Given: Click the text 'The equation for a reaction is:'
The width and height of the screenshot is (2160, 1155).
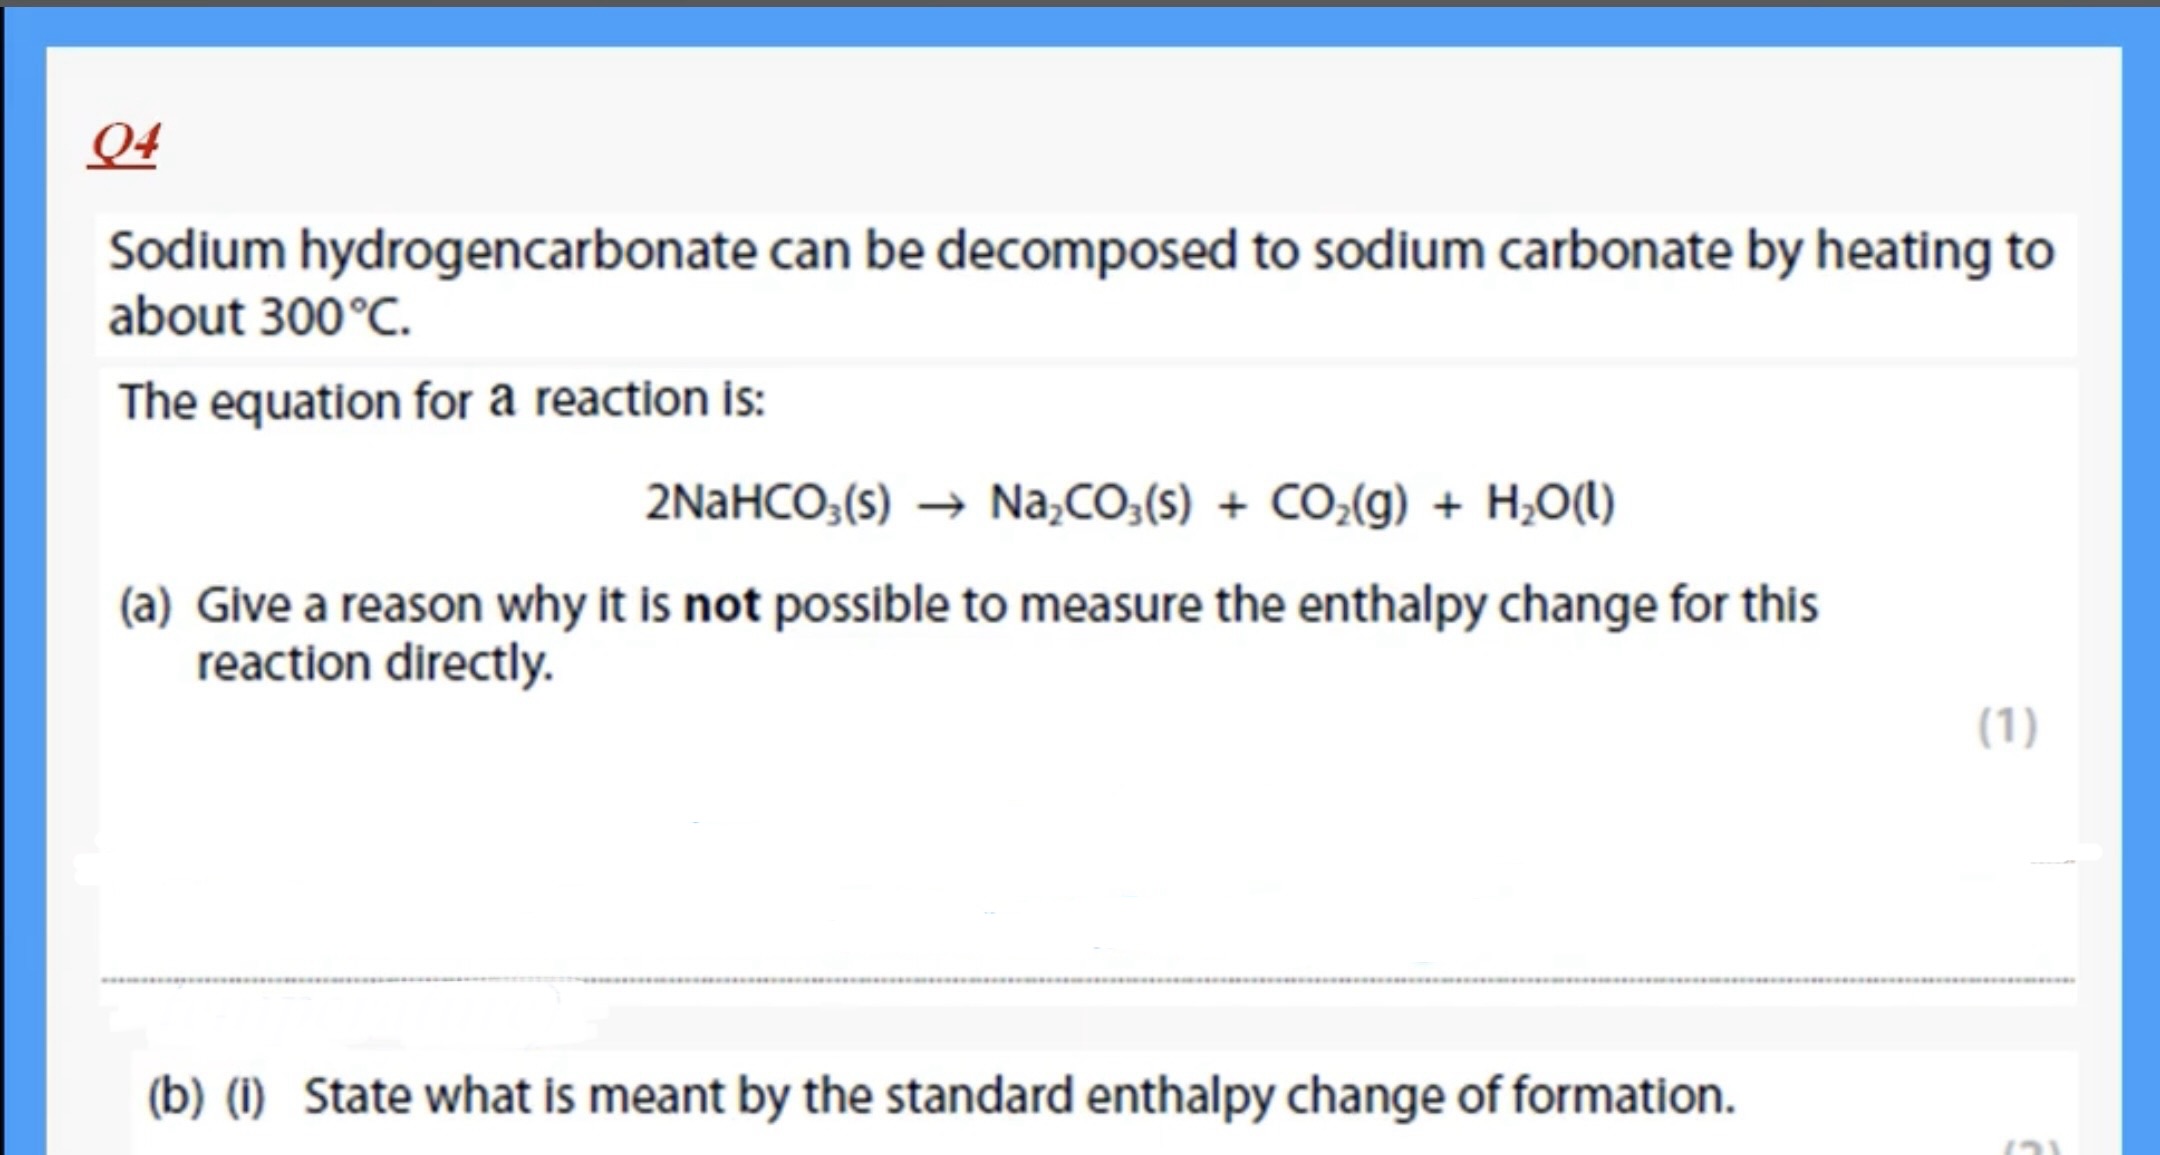Looking at the screenshot, I should point(441,400).
